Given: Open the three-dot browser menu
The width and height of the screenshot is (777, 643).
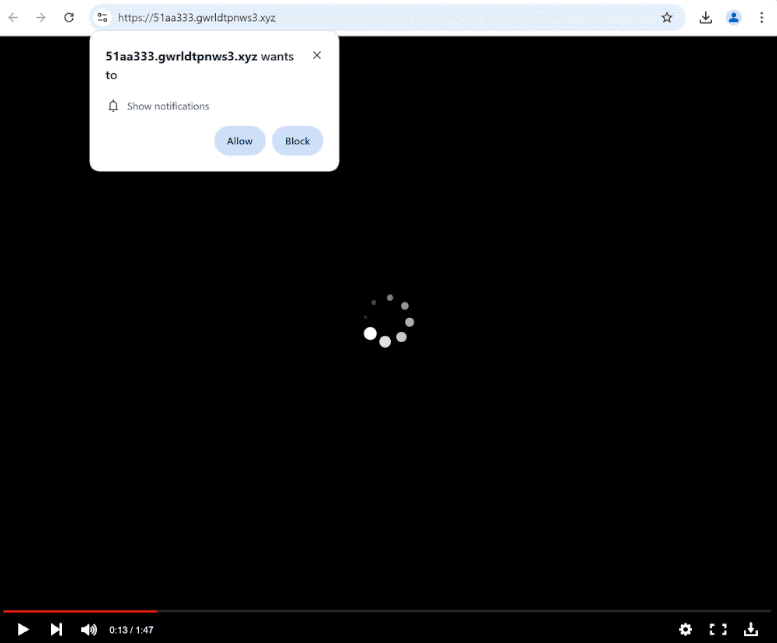Looking at the screenshot, I should pyautogui.click(x=762, y=18).
